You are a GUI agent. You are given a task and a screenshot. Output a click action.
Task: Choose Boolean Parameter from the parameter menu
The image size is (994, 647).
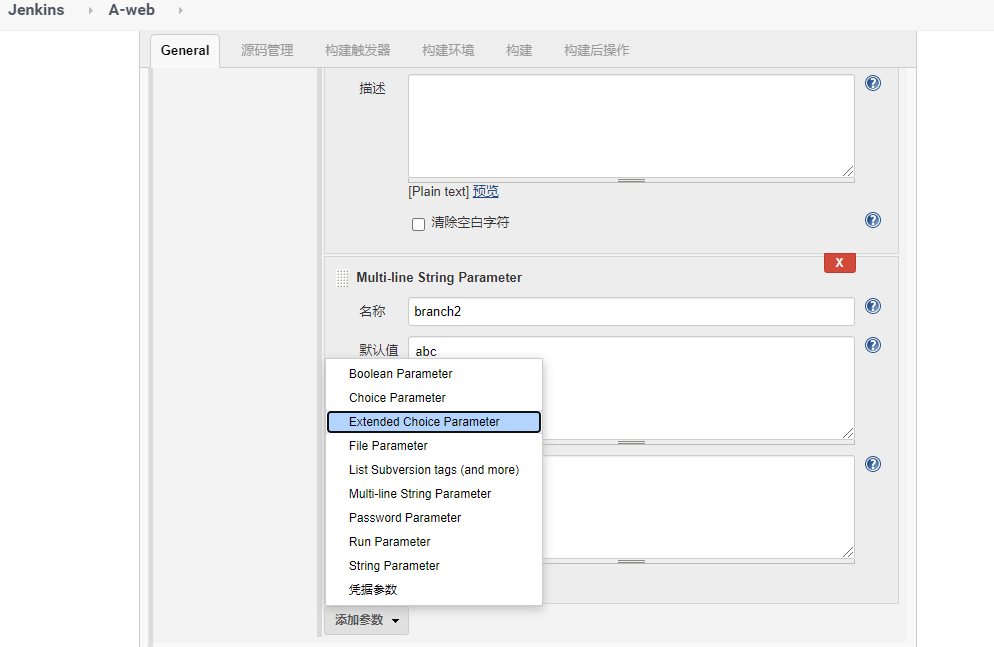pyautogui.click(x=400, y=373)
